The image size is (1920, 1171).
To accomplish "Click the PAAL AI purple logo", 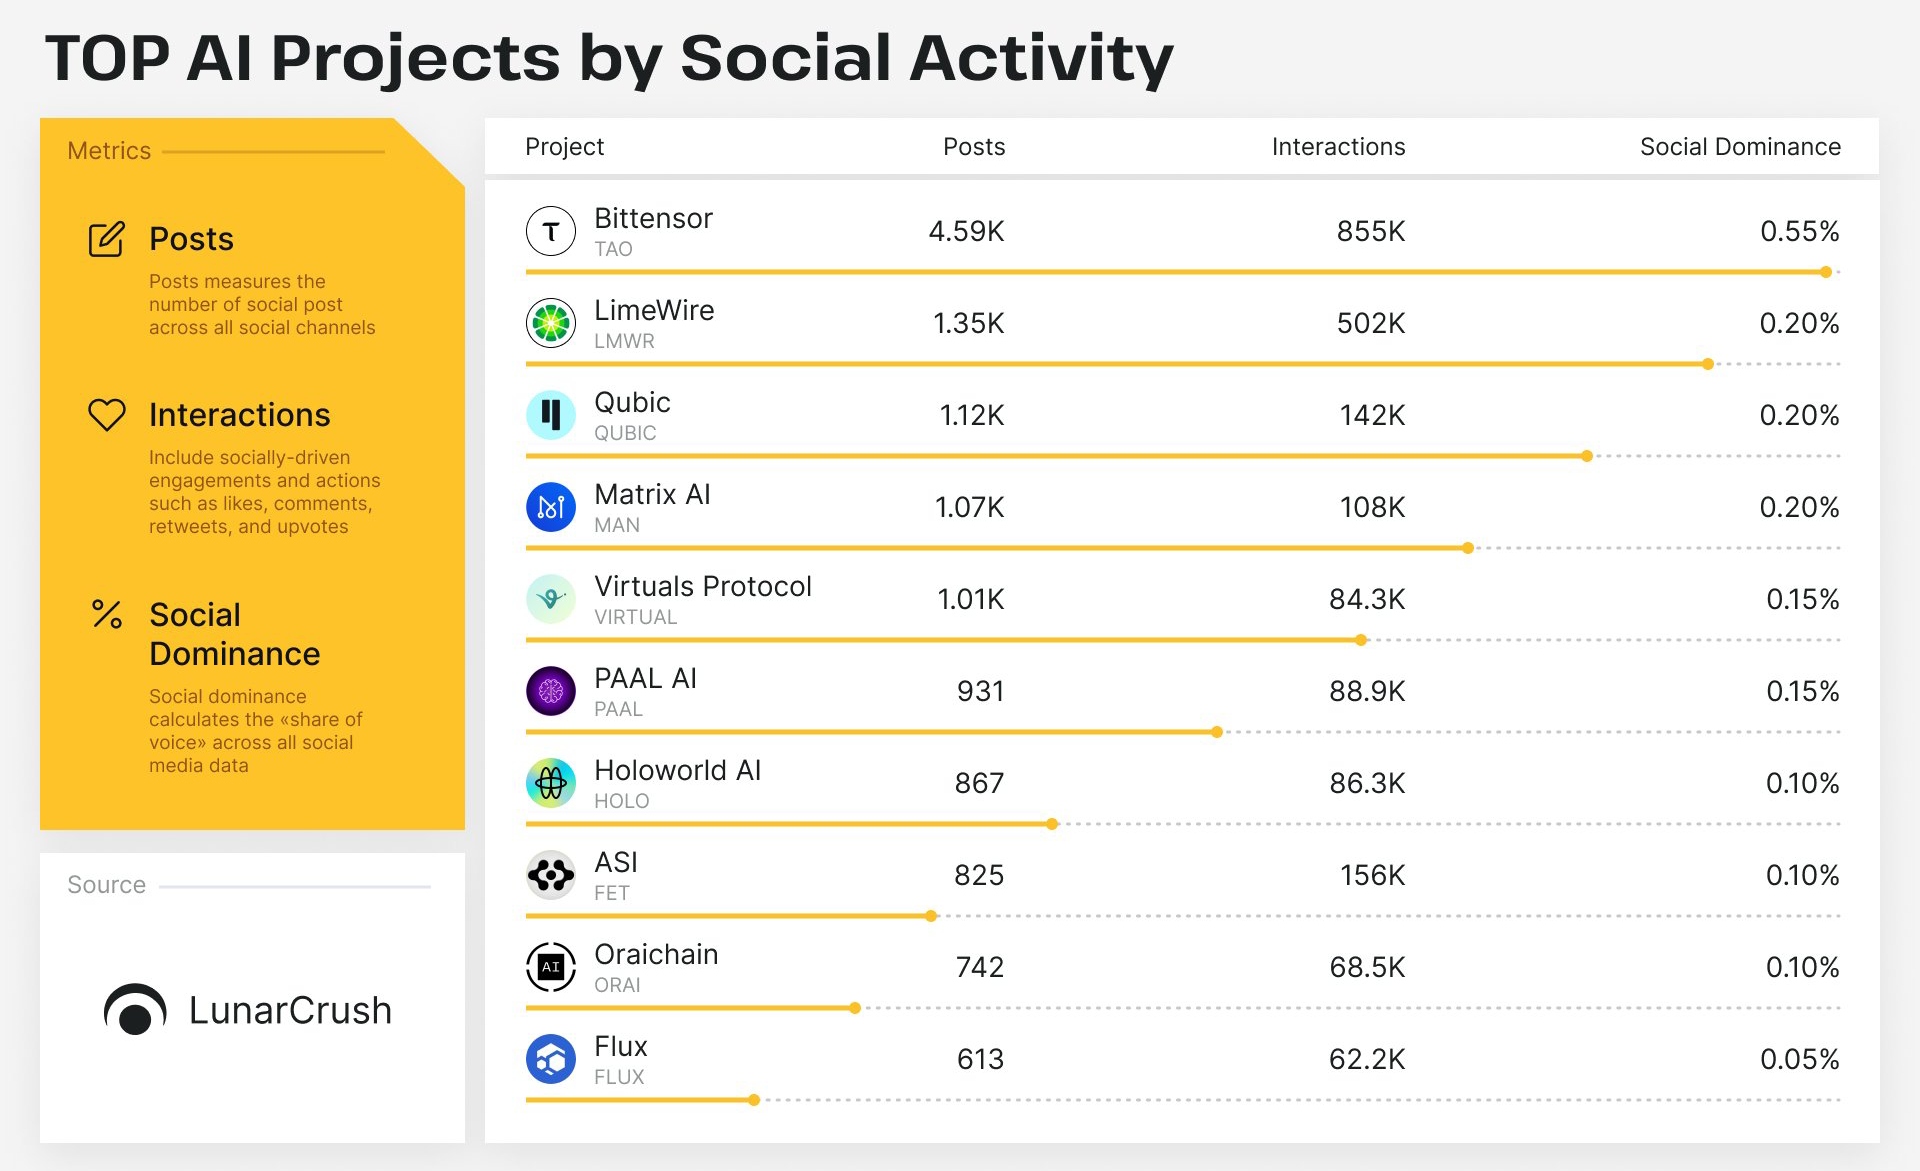I will (x=550, y=691).
